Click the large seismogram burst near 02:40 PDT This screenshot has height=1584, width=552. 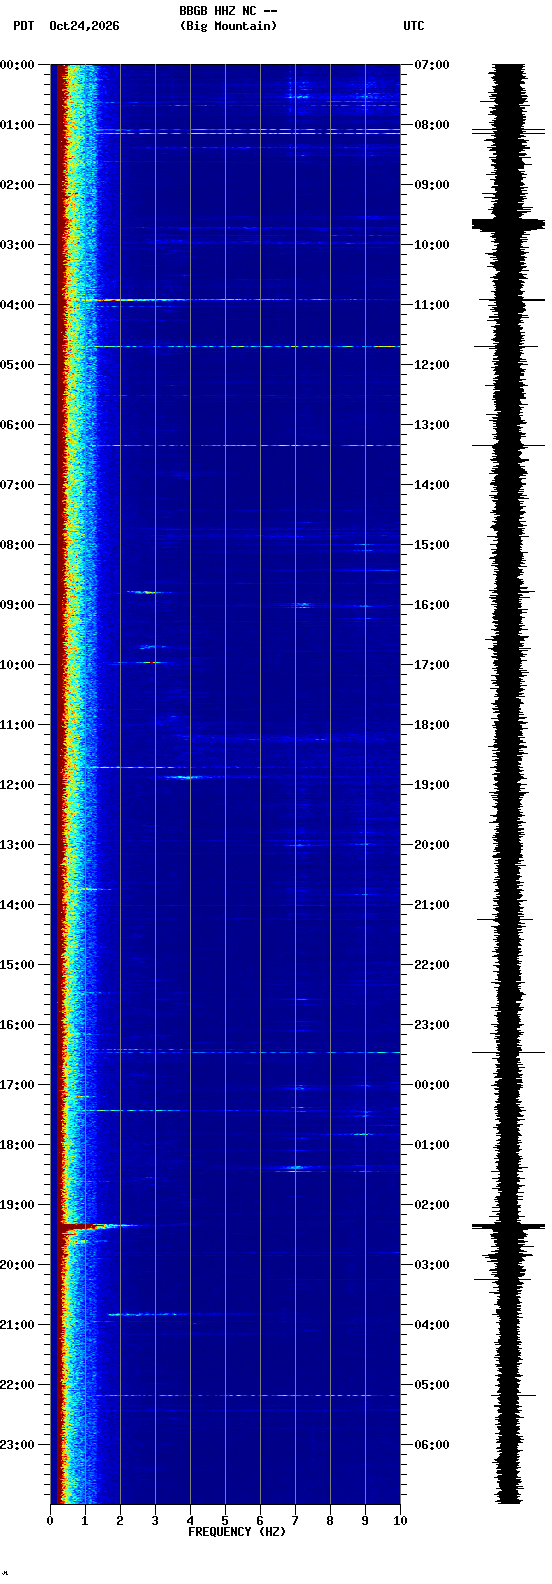pyautogui.click(x=508, y=224)
